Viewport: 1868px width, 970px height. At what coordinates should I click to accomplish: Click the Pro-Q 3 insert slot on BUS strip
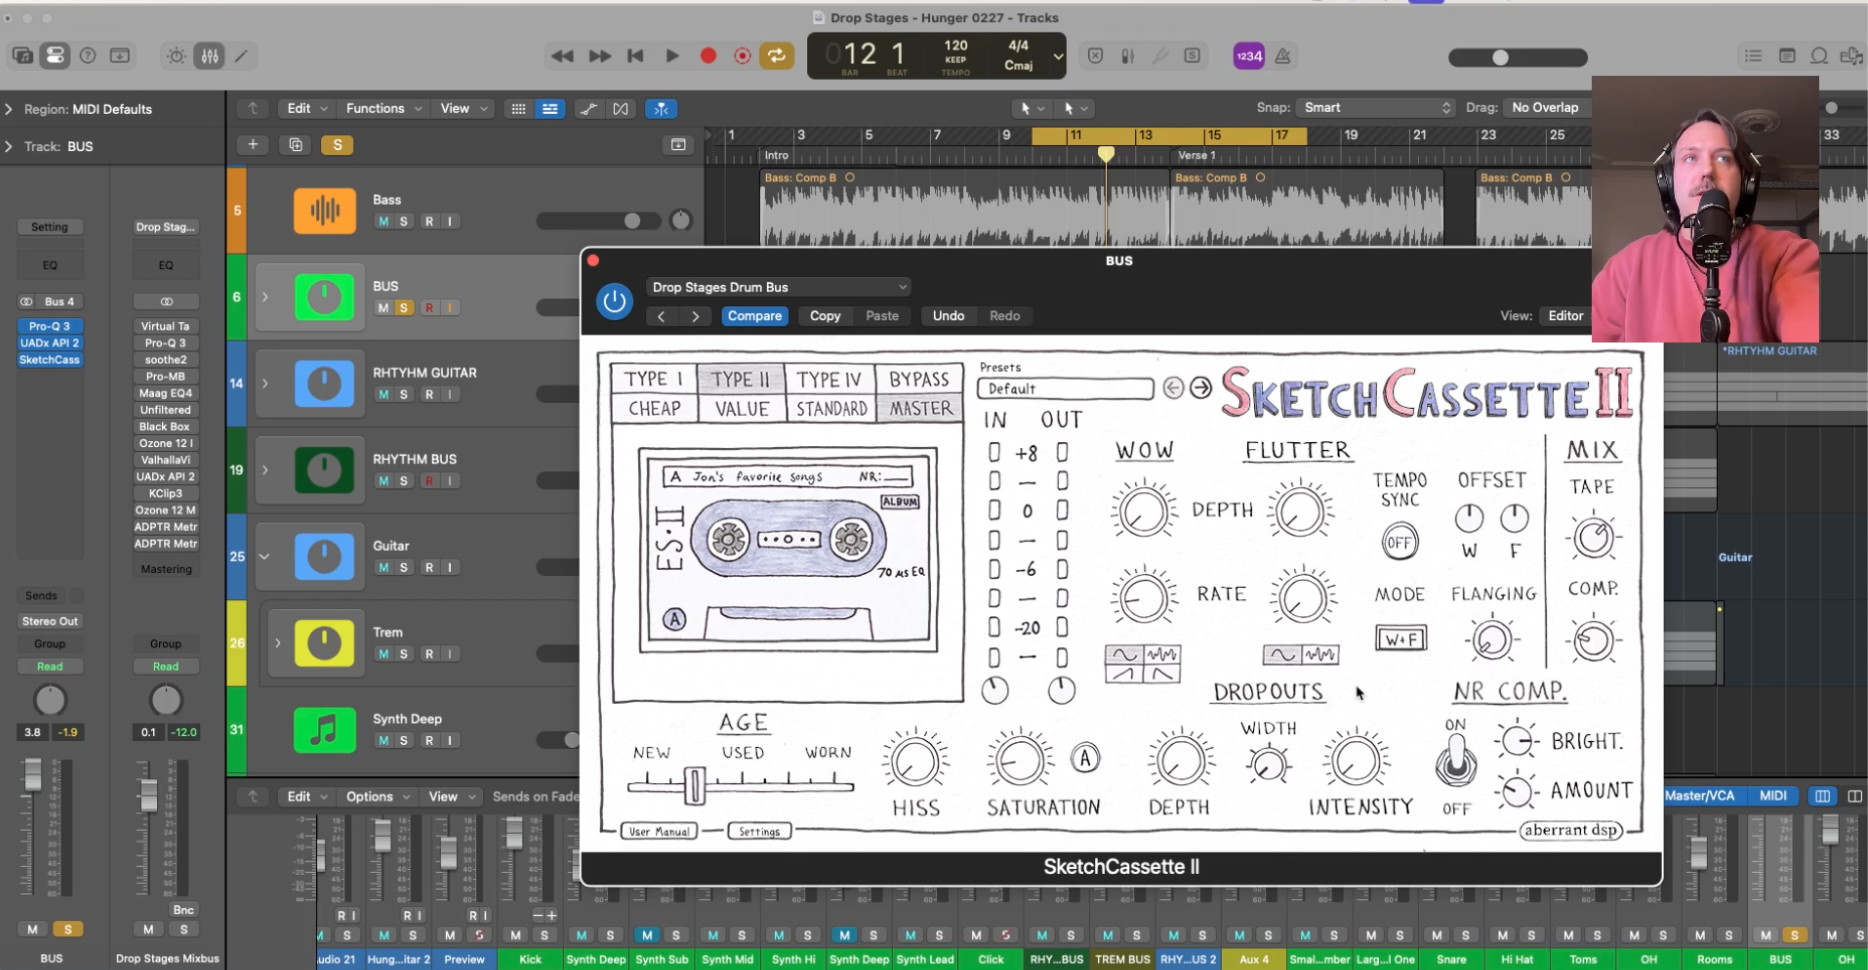[x=50, y=326]
